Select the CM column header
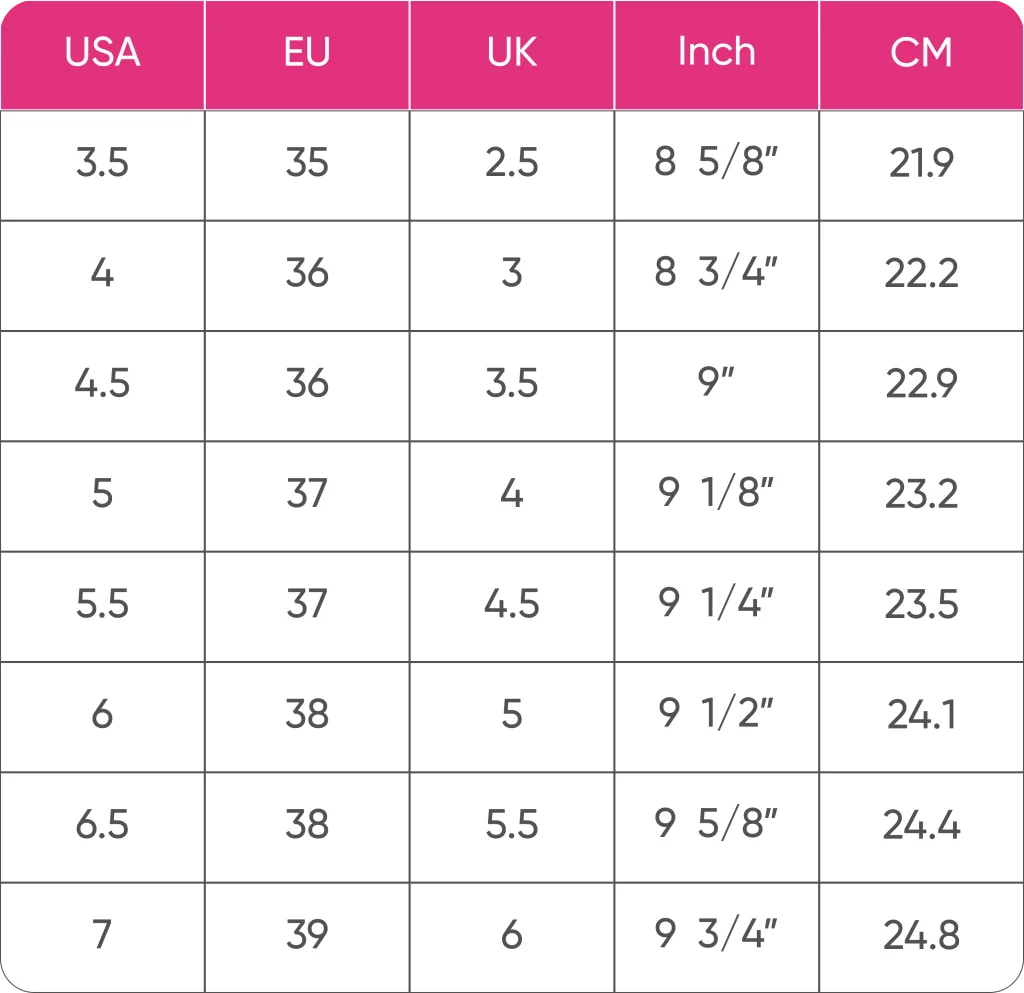1024x993 pixels. (x=921, y=53)
